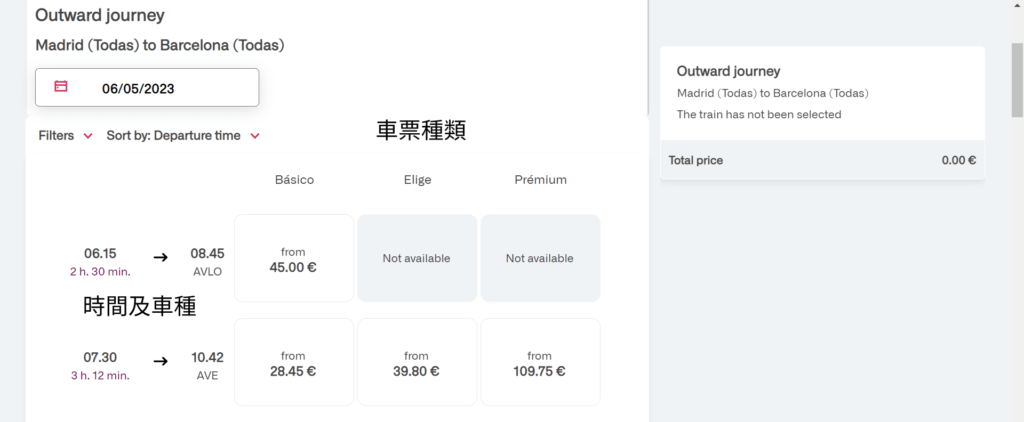The height and width of the screenshot is (422, 1024).
Task: Expand the Filters chevron
Action: (x=88, y=136)
